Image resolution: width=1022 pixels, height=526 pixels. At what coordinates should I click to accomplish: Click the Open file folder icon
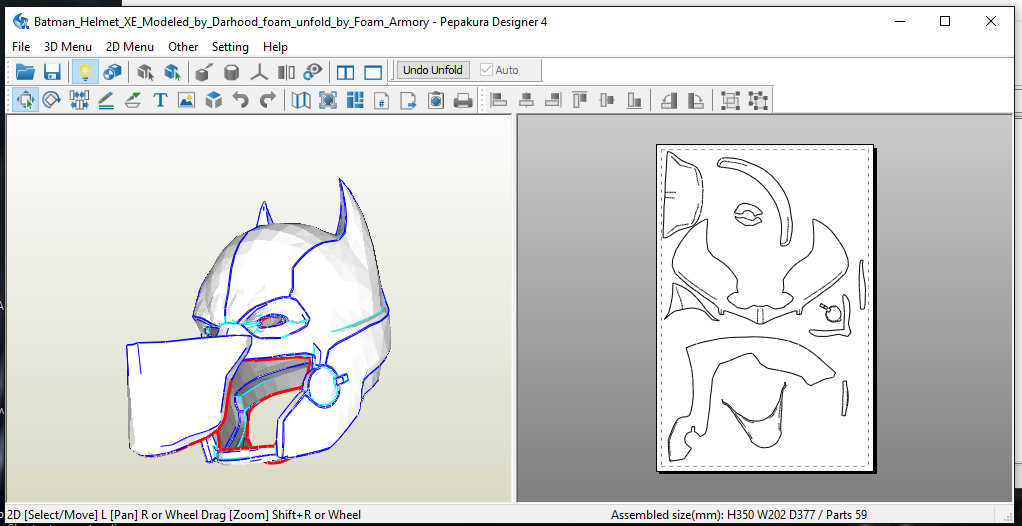coord(25,71)
